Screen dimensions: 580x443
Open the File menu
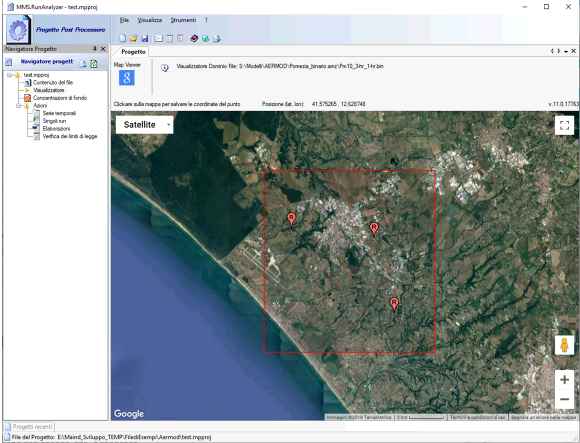pyautogui.click(x=124, y=20)
